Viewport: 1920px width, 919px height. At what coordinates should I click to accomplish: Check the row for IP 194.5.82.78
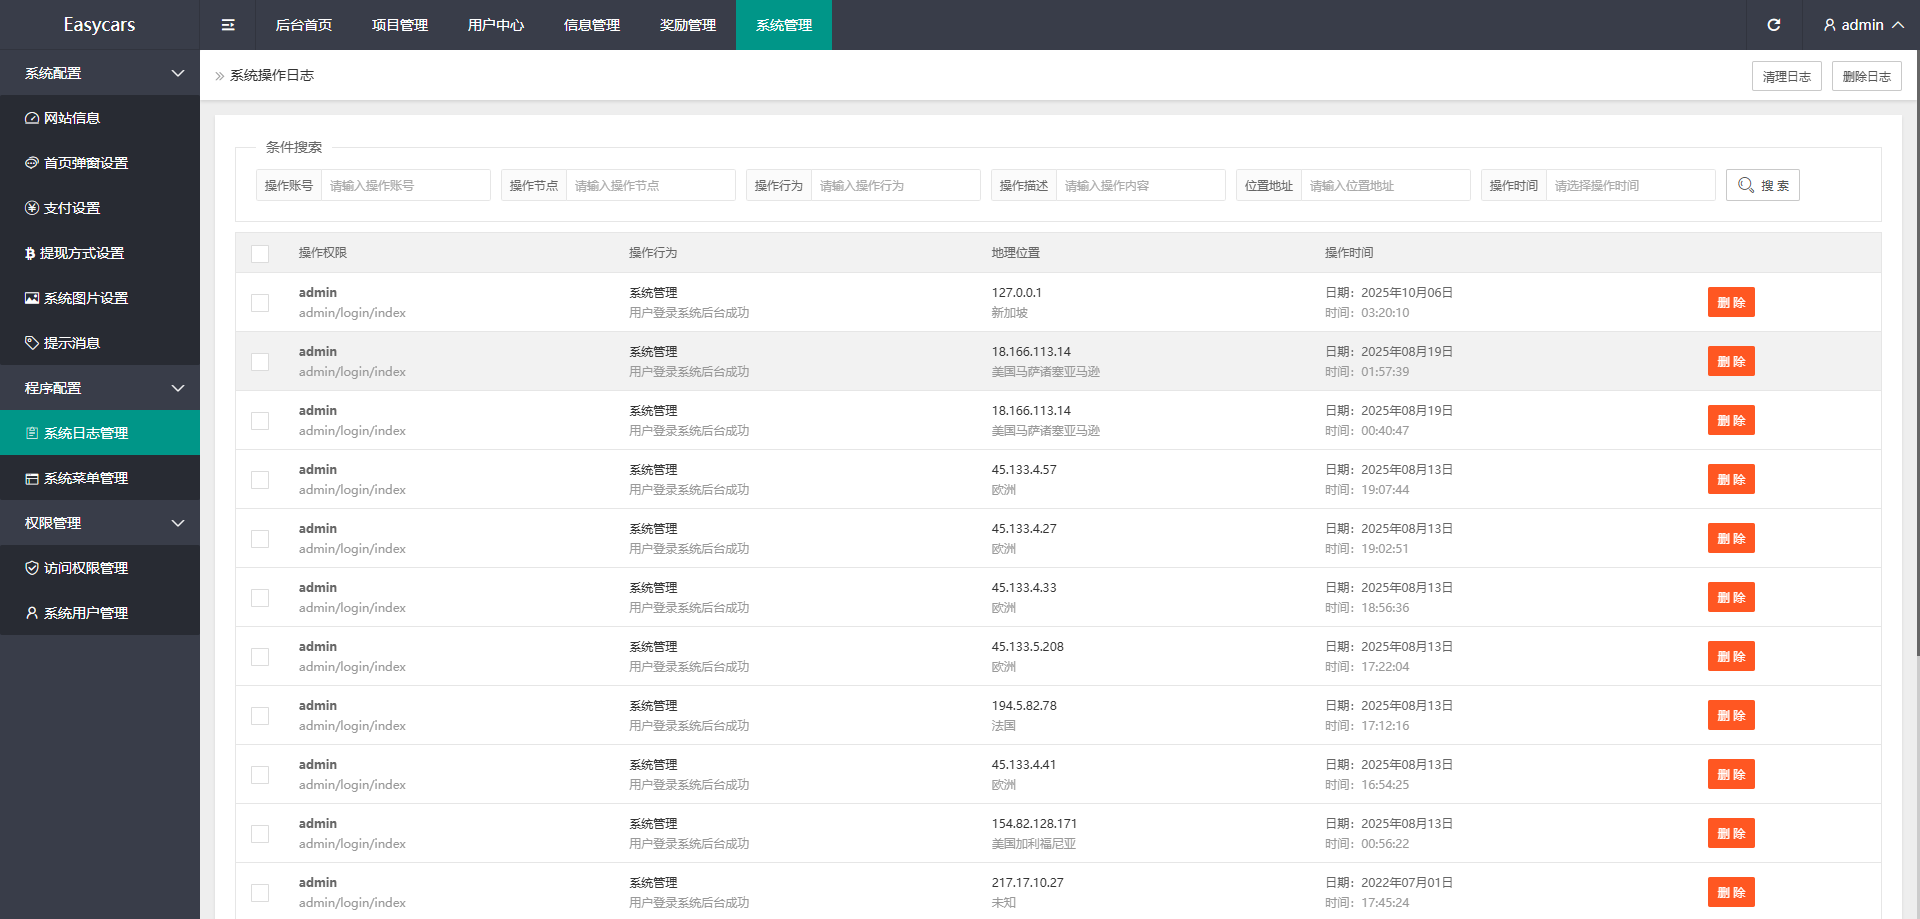point(260,716)
